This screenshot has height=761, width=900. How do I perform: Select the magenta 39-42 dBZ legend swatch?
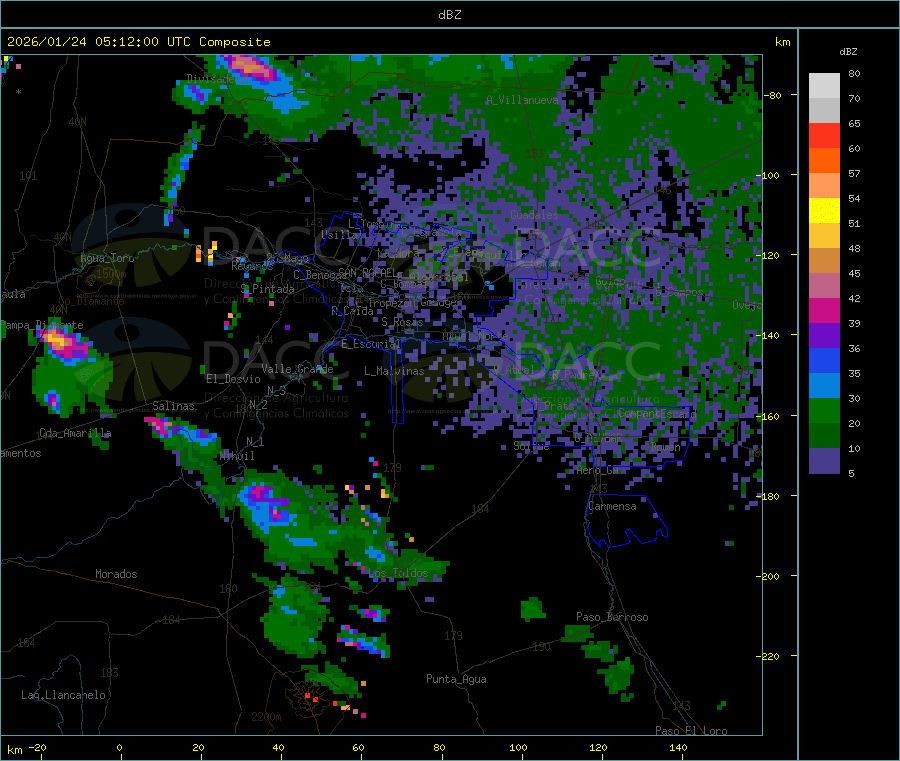(824, 310)
